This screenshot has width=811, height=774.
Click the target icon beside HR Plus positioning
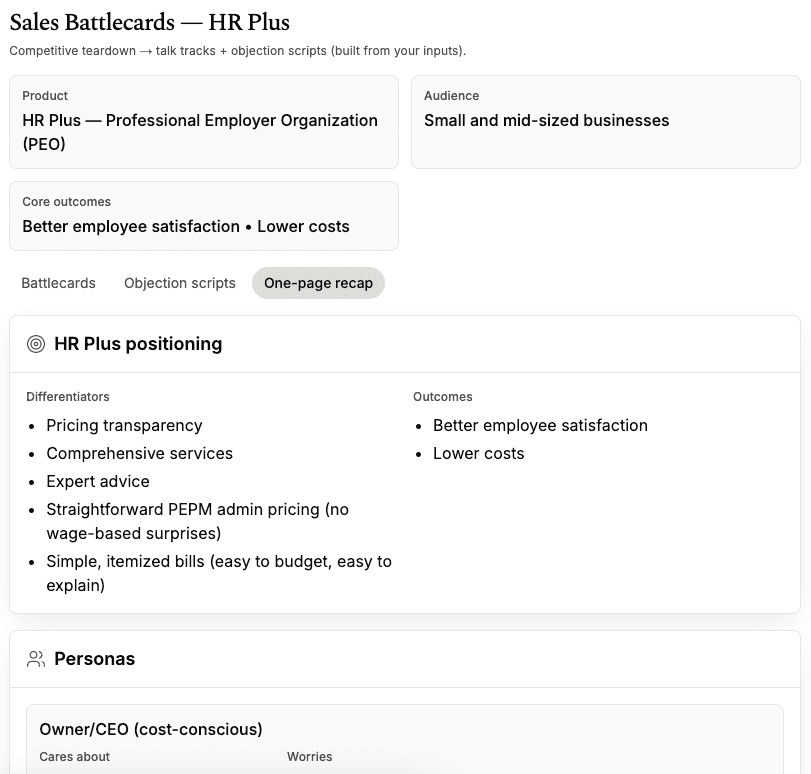36,344
